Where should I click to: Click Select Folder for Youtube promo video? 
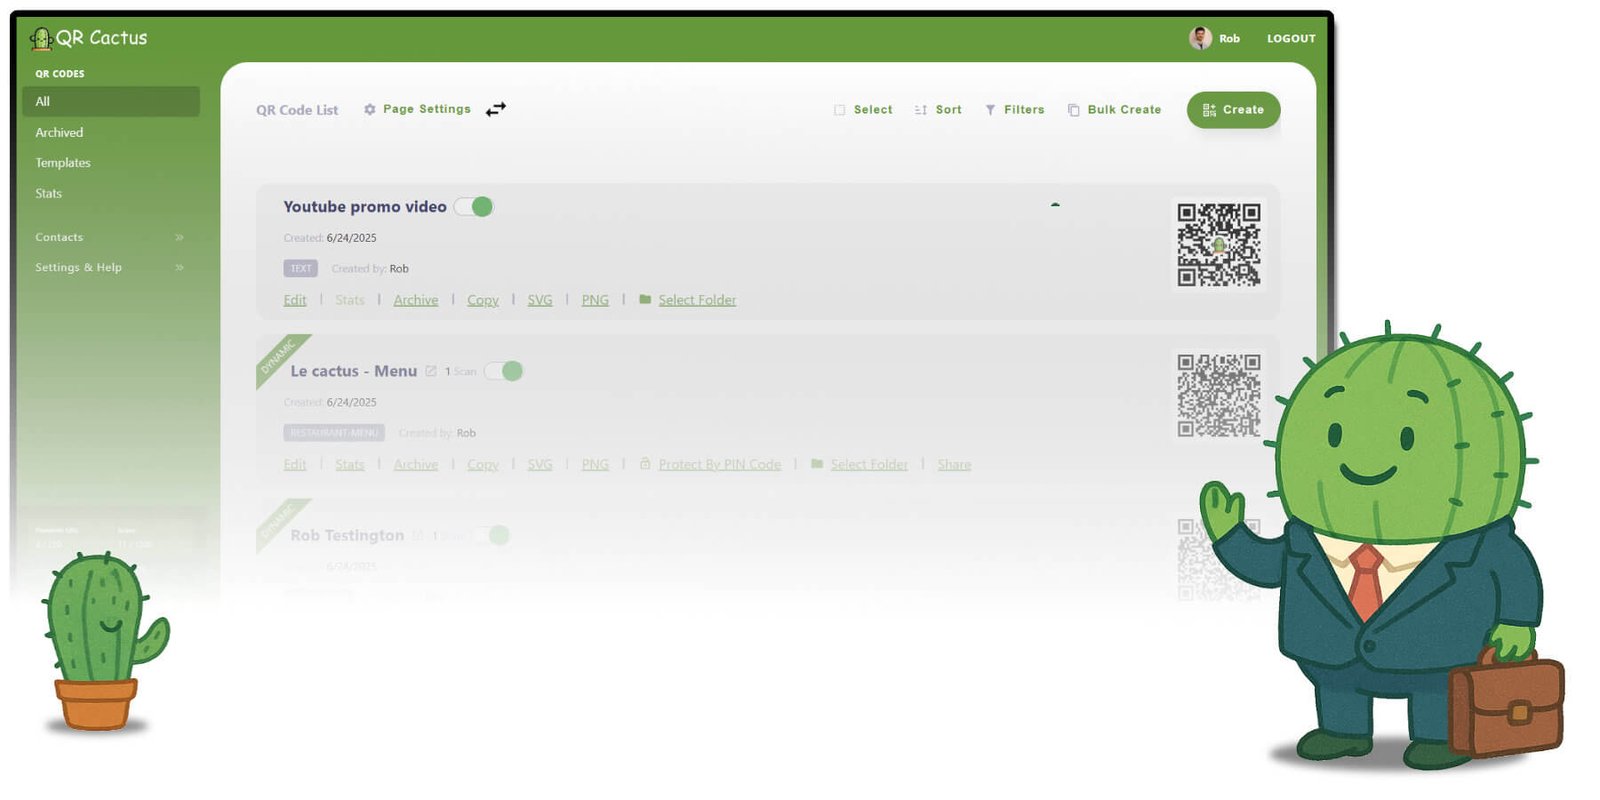[x=697, y=300]
